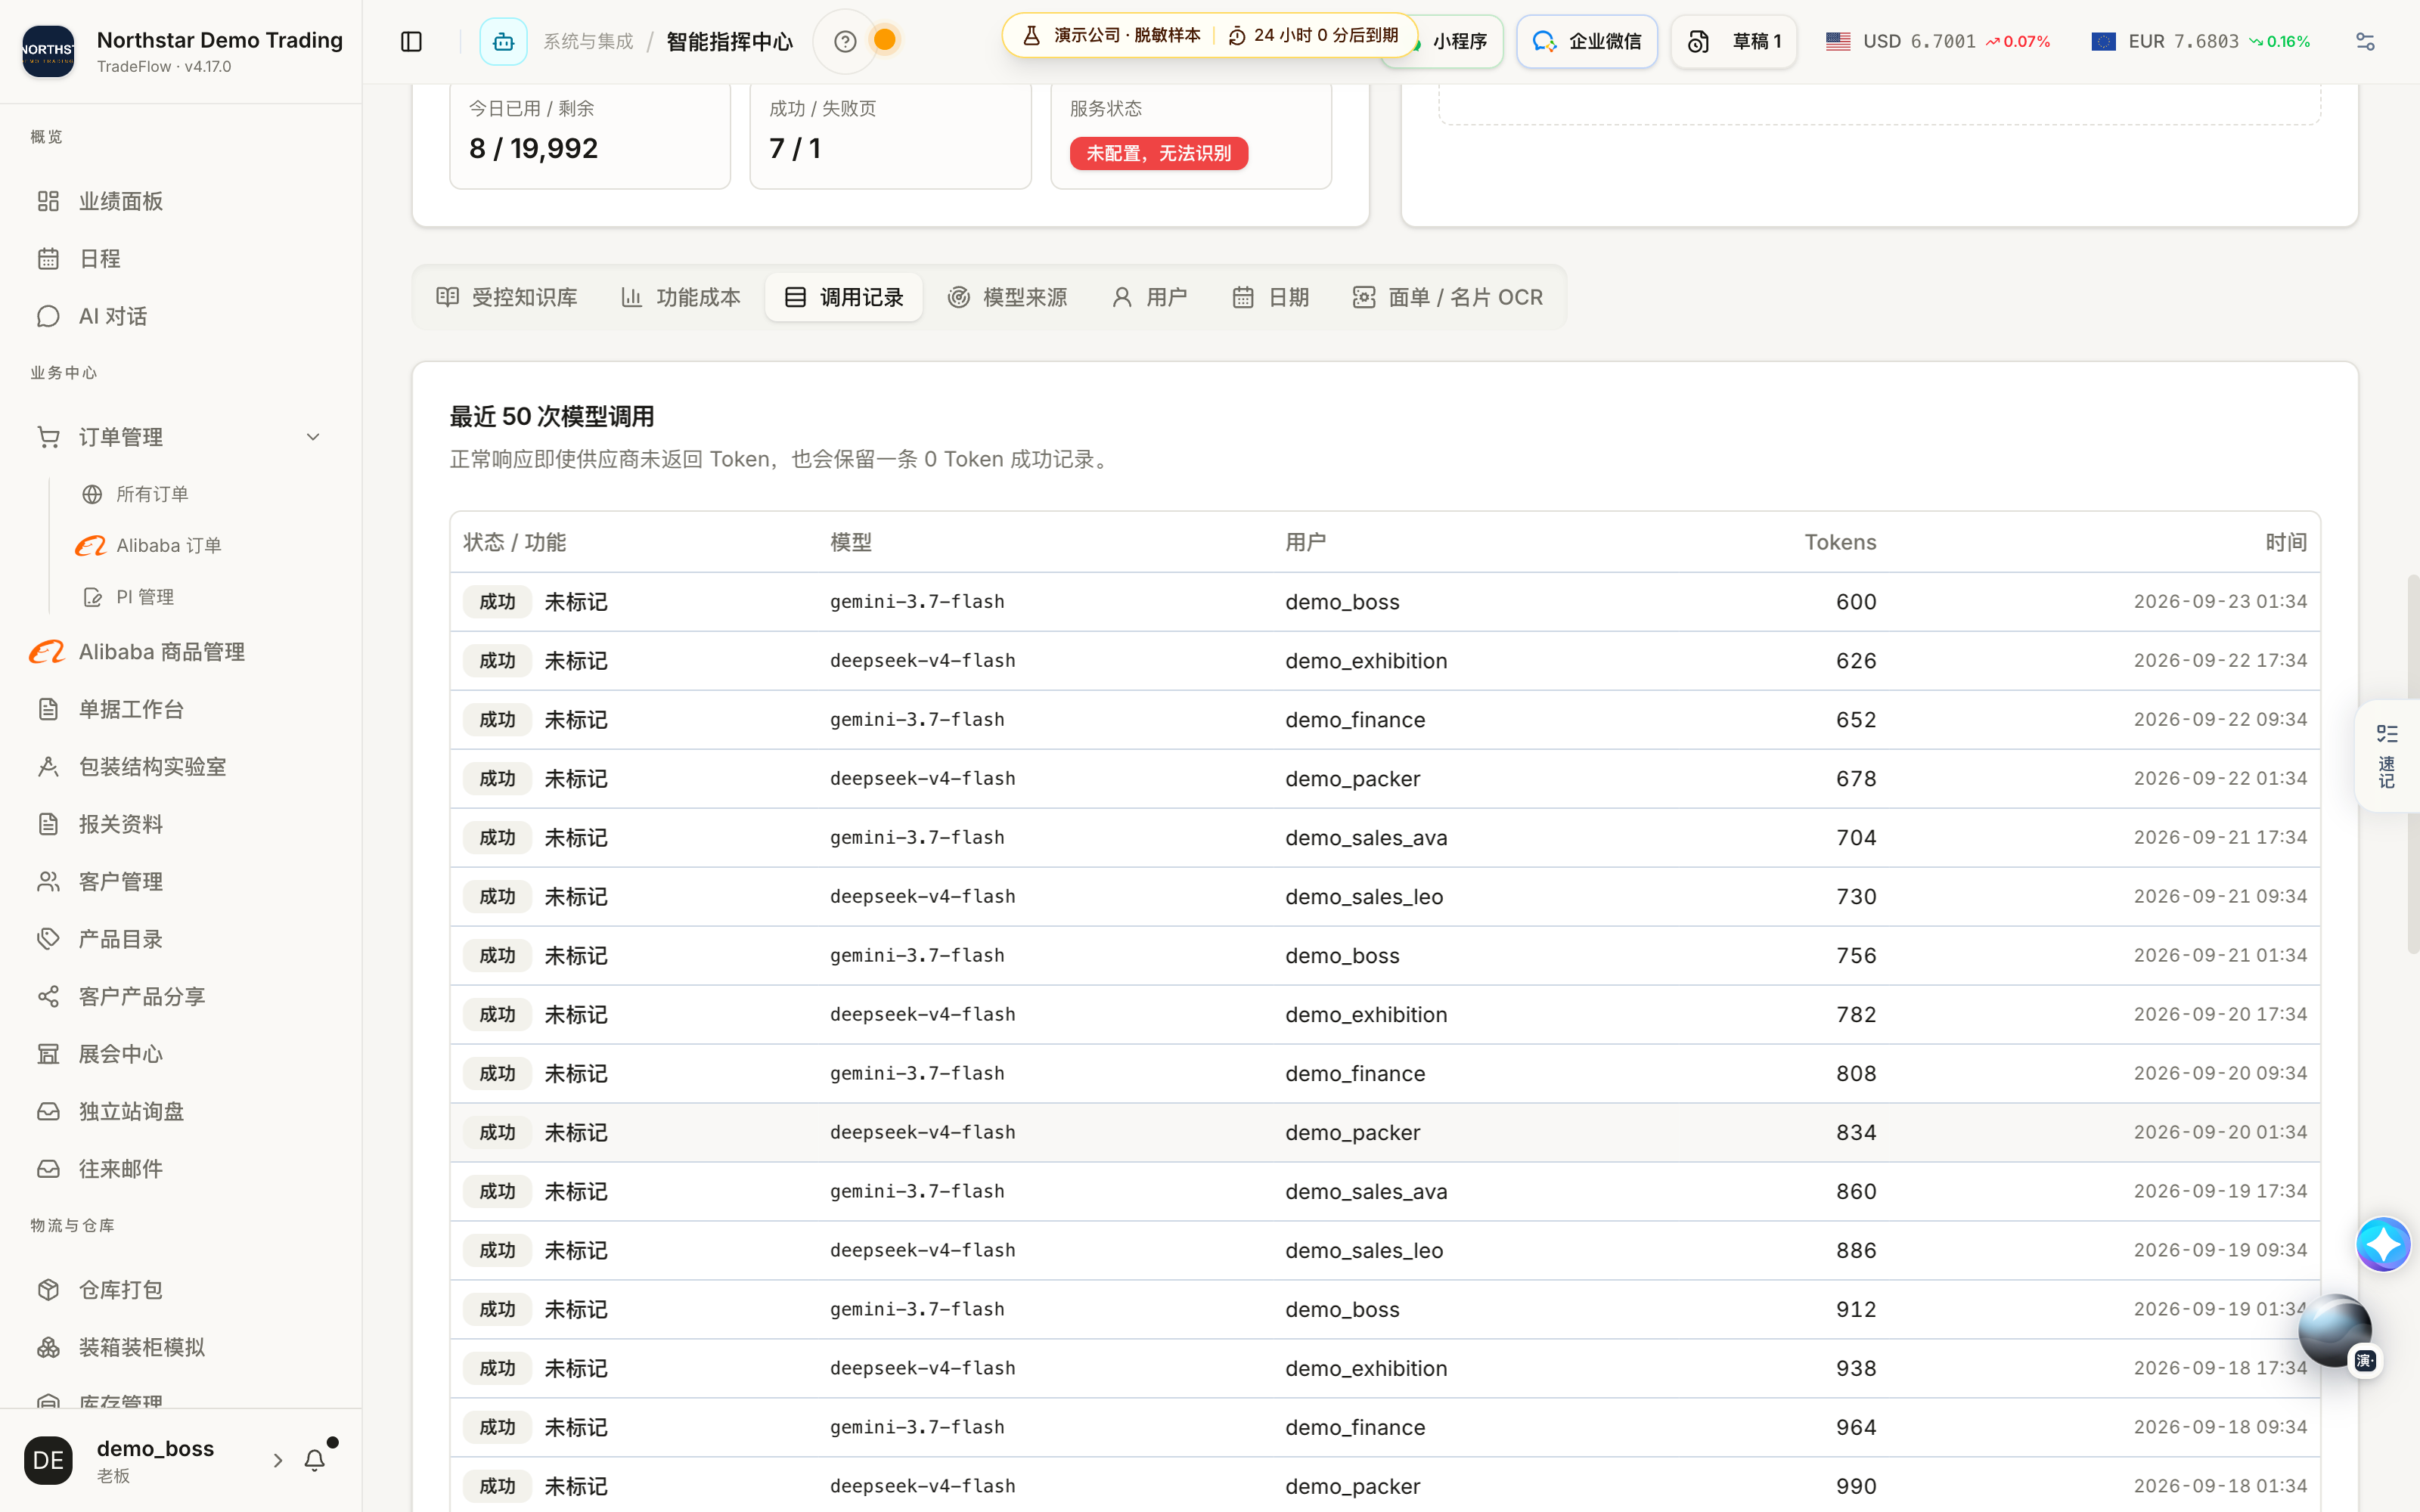This screenshot has width=2420, height=1512.
Task: Click the robot command center icon
Action: click(503, 41)
